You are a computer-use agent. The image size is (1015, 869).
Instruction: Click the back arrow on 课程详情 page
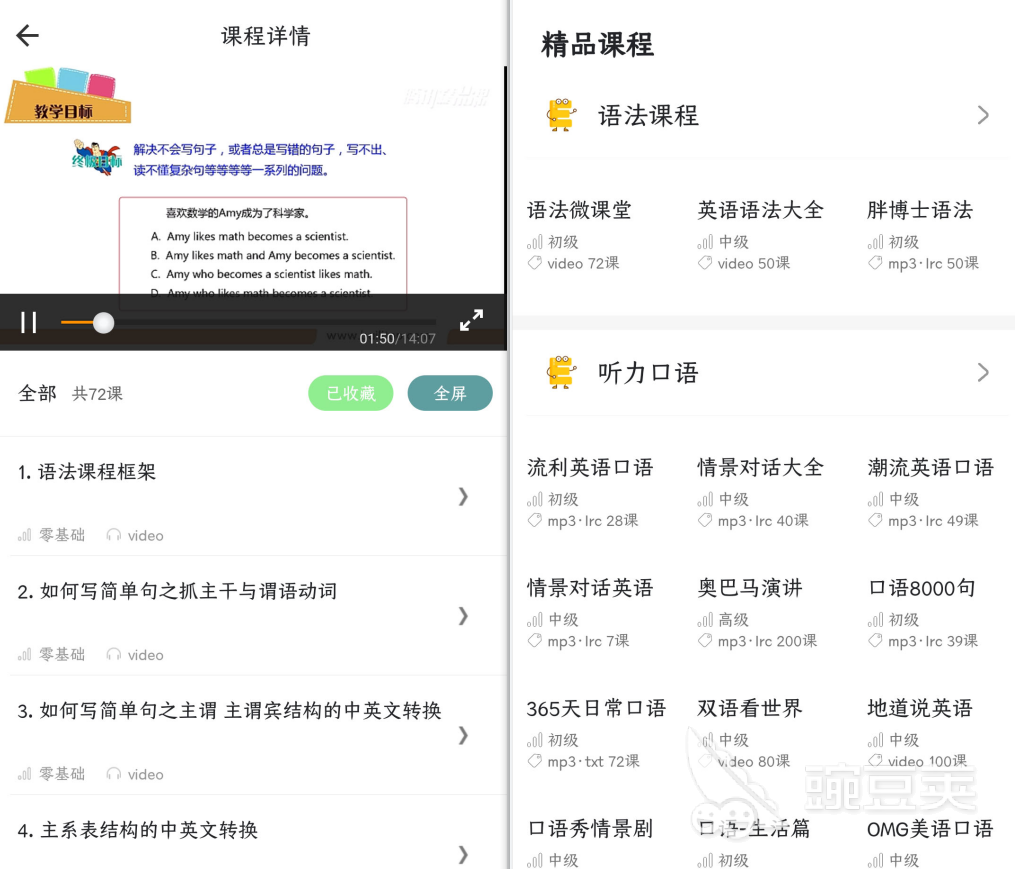[27, 35]
